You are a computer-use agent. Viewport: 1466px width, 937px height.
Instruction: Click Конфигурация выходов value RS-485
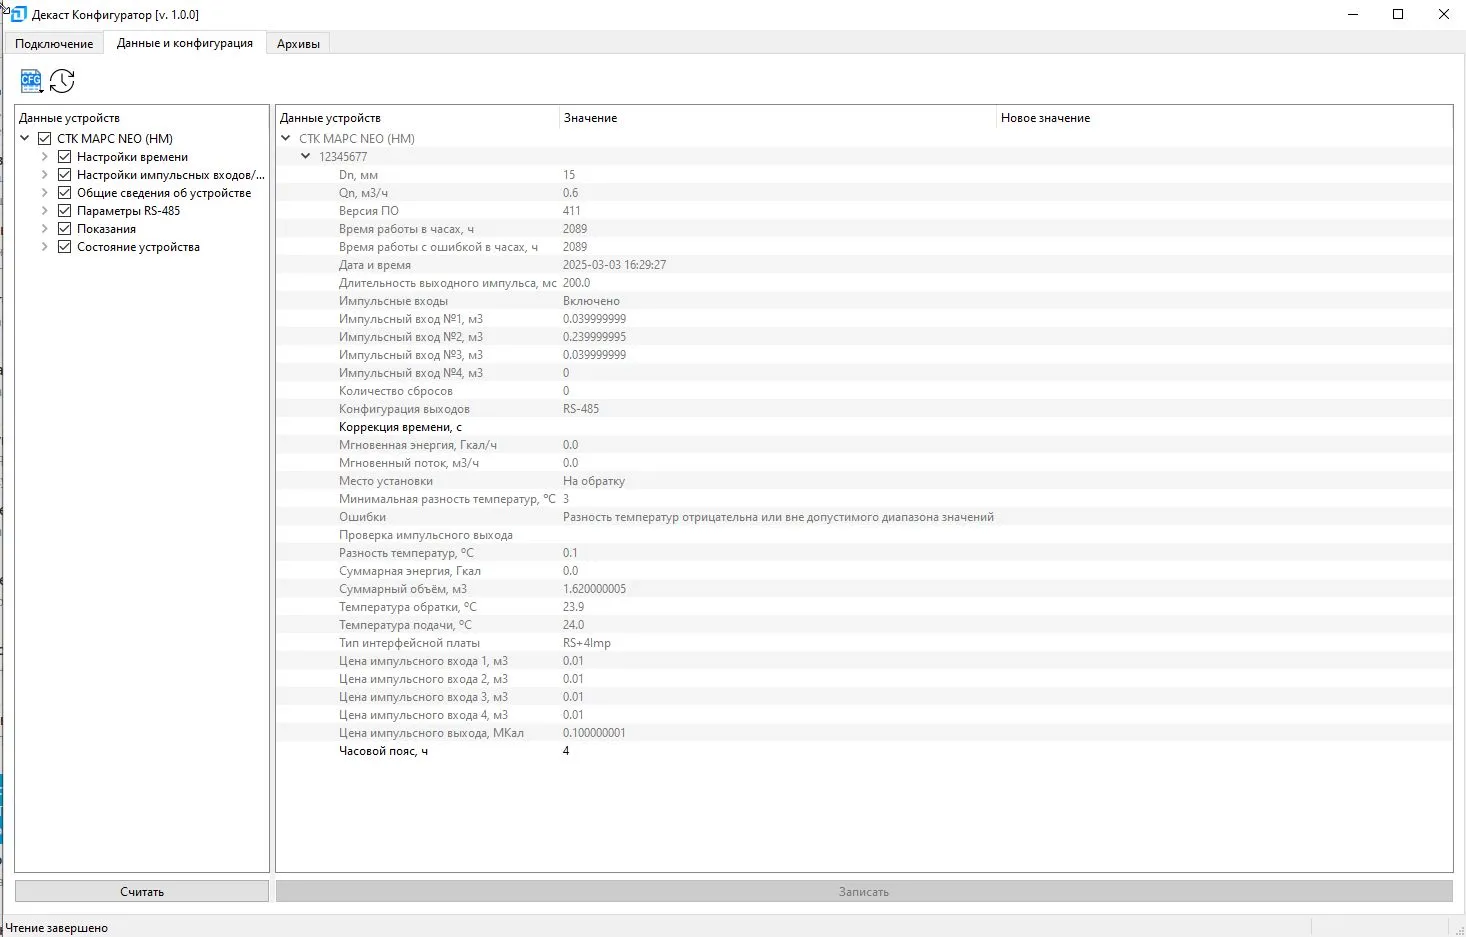(581, 409)
